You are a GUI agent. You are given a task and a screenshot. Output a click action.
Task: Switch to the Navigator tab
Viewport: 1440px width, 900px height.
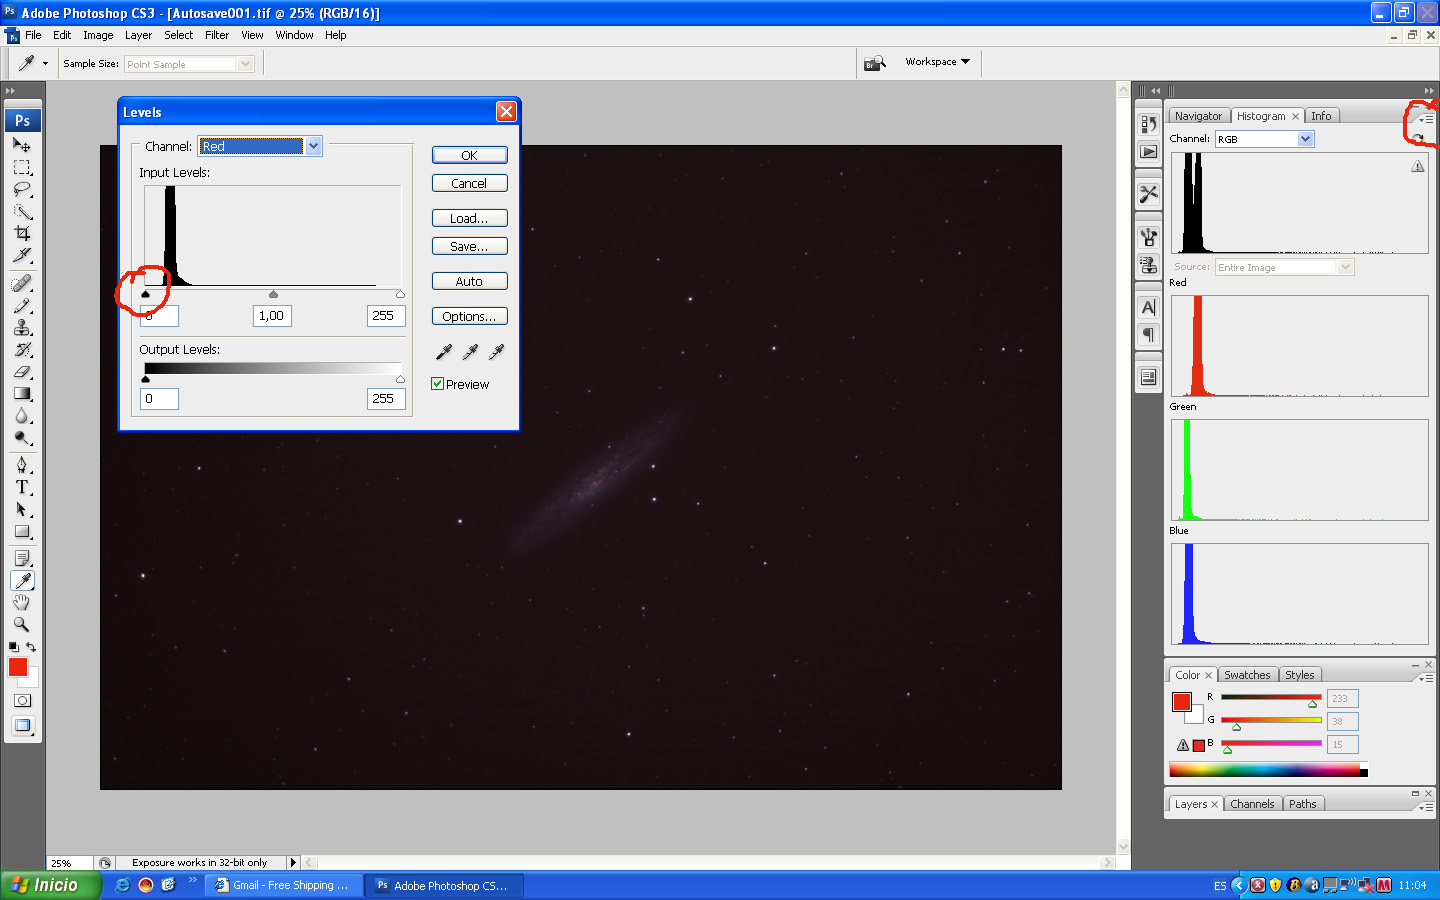pos(1198,116)
